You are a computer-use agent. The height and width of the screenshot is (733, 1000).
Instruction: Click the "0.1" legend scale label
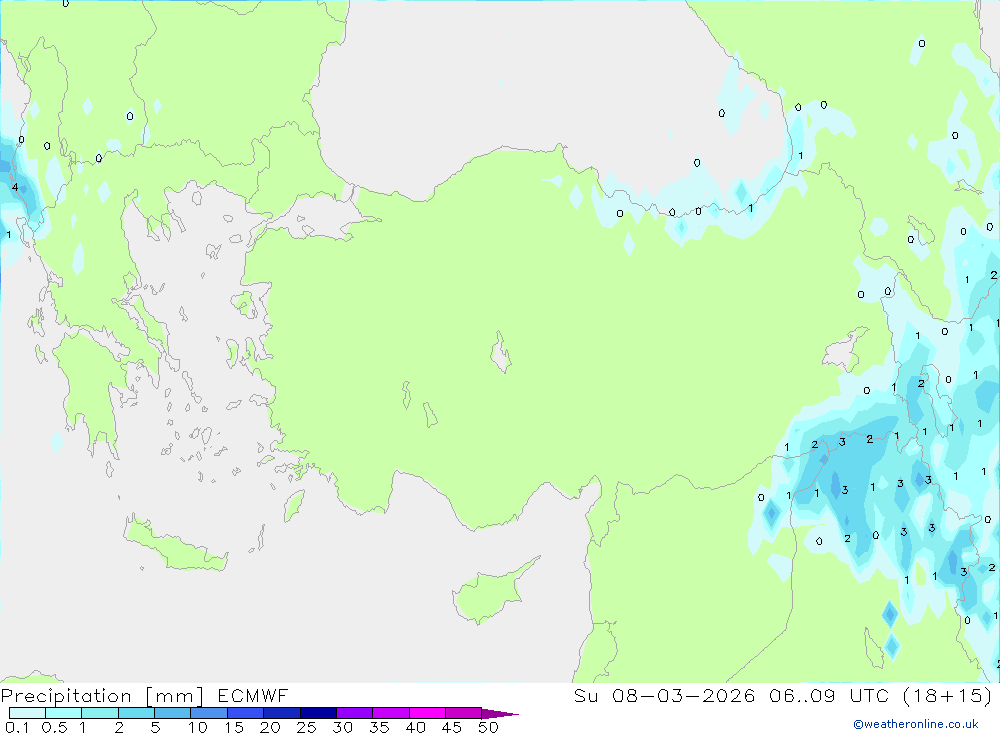(17, 727)
